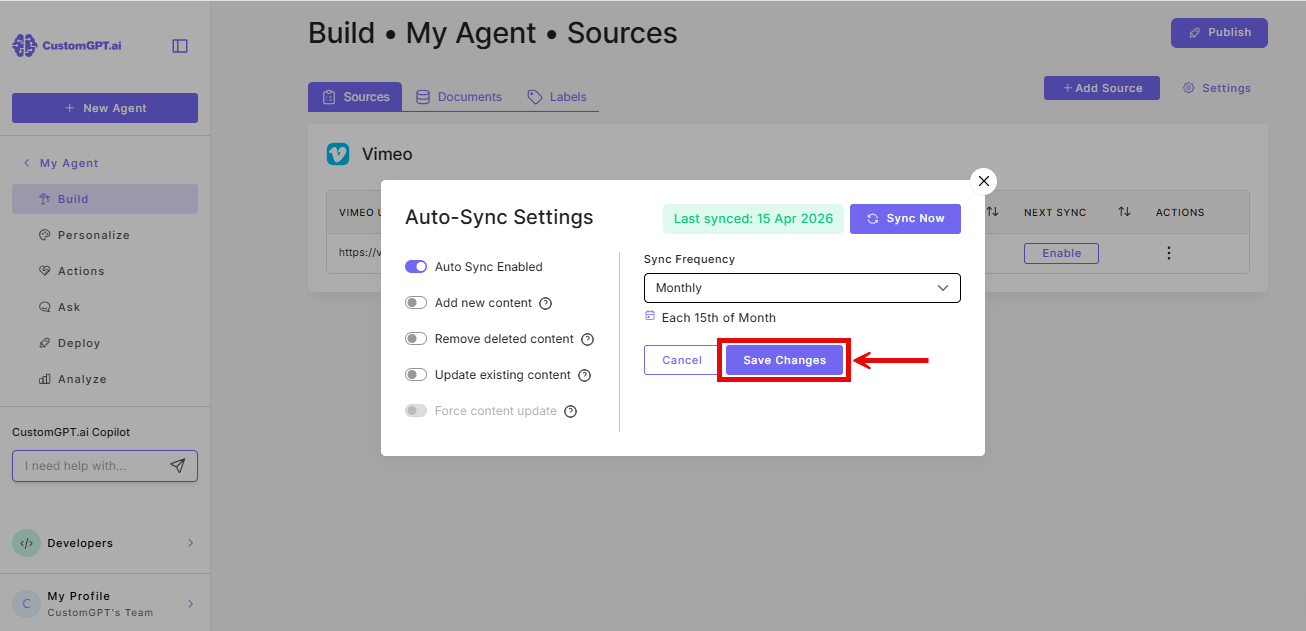Save the auto-sync changes
The width and height of the screenshot is (1306, 631).
[x=784, y=360]
